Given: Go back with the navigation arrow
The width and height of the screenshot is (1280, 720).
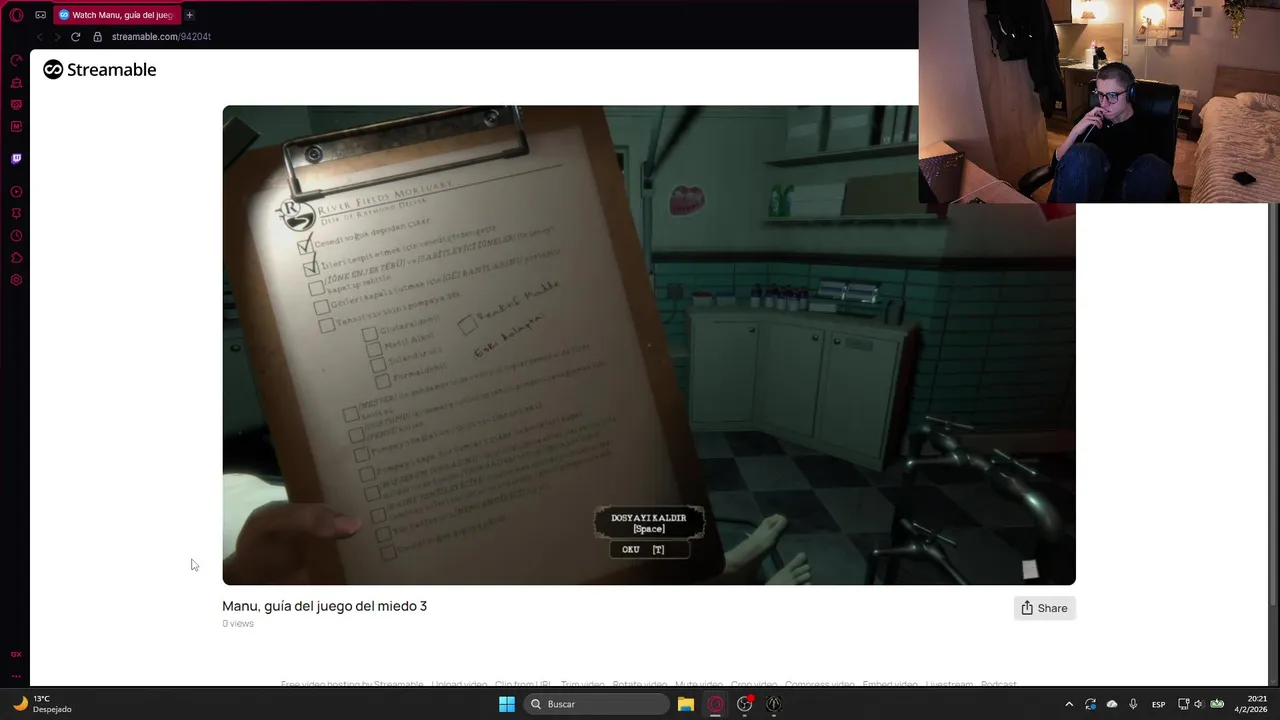Looking at the screenshot, I should point(40,37).
